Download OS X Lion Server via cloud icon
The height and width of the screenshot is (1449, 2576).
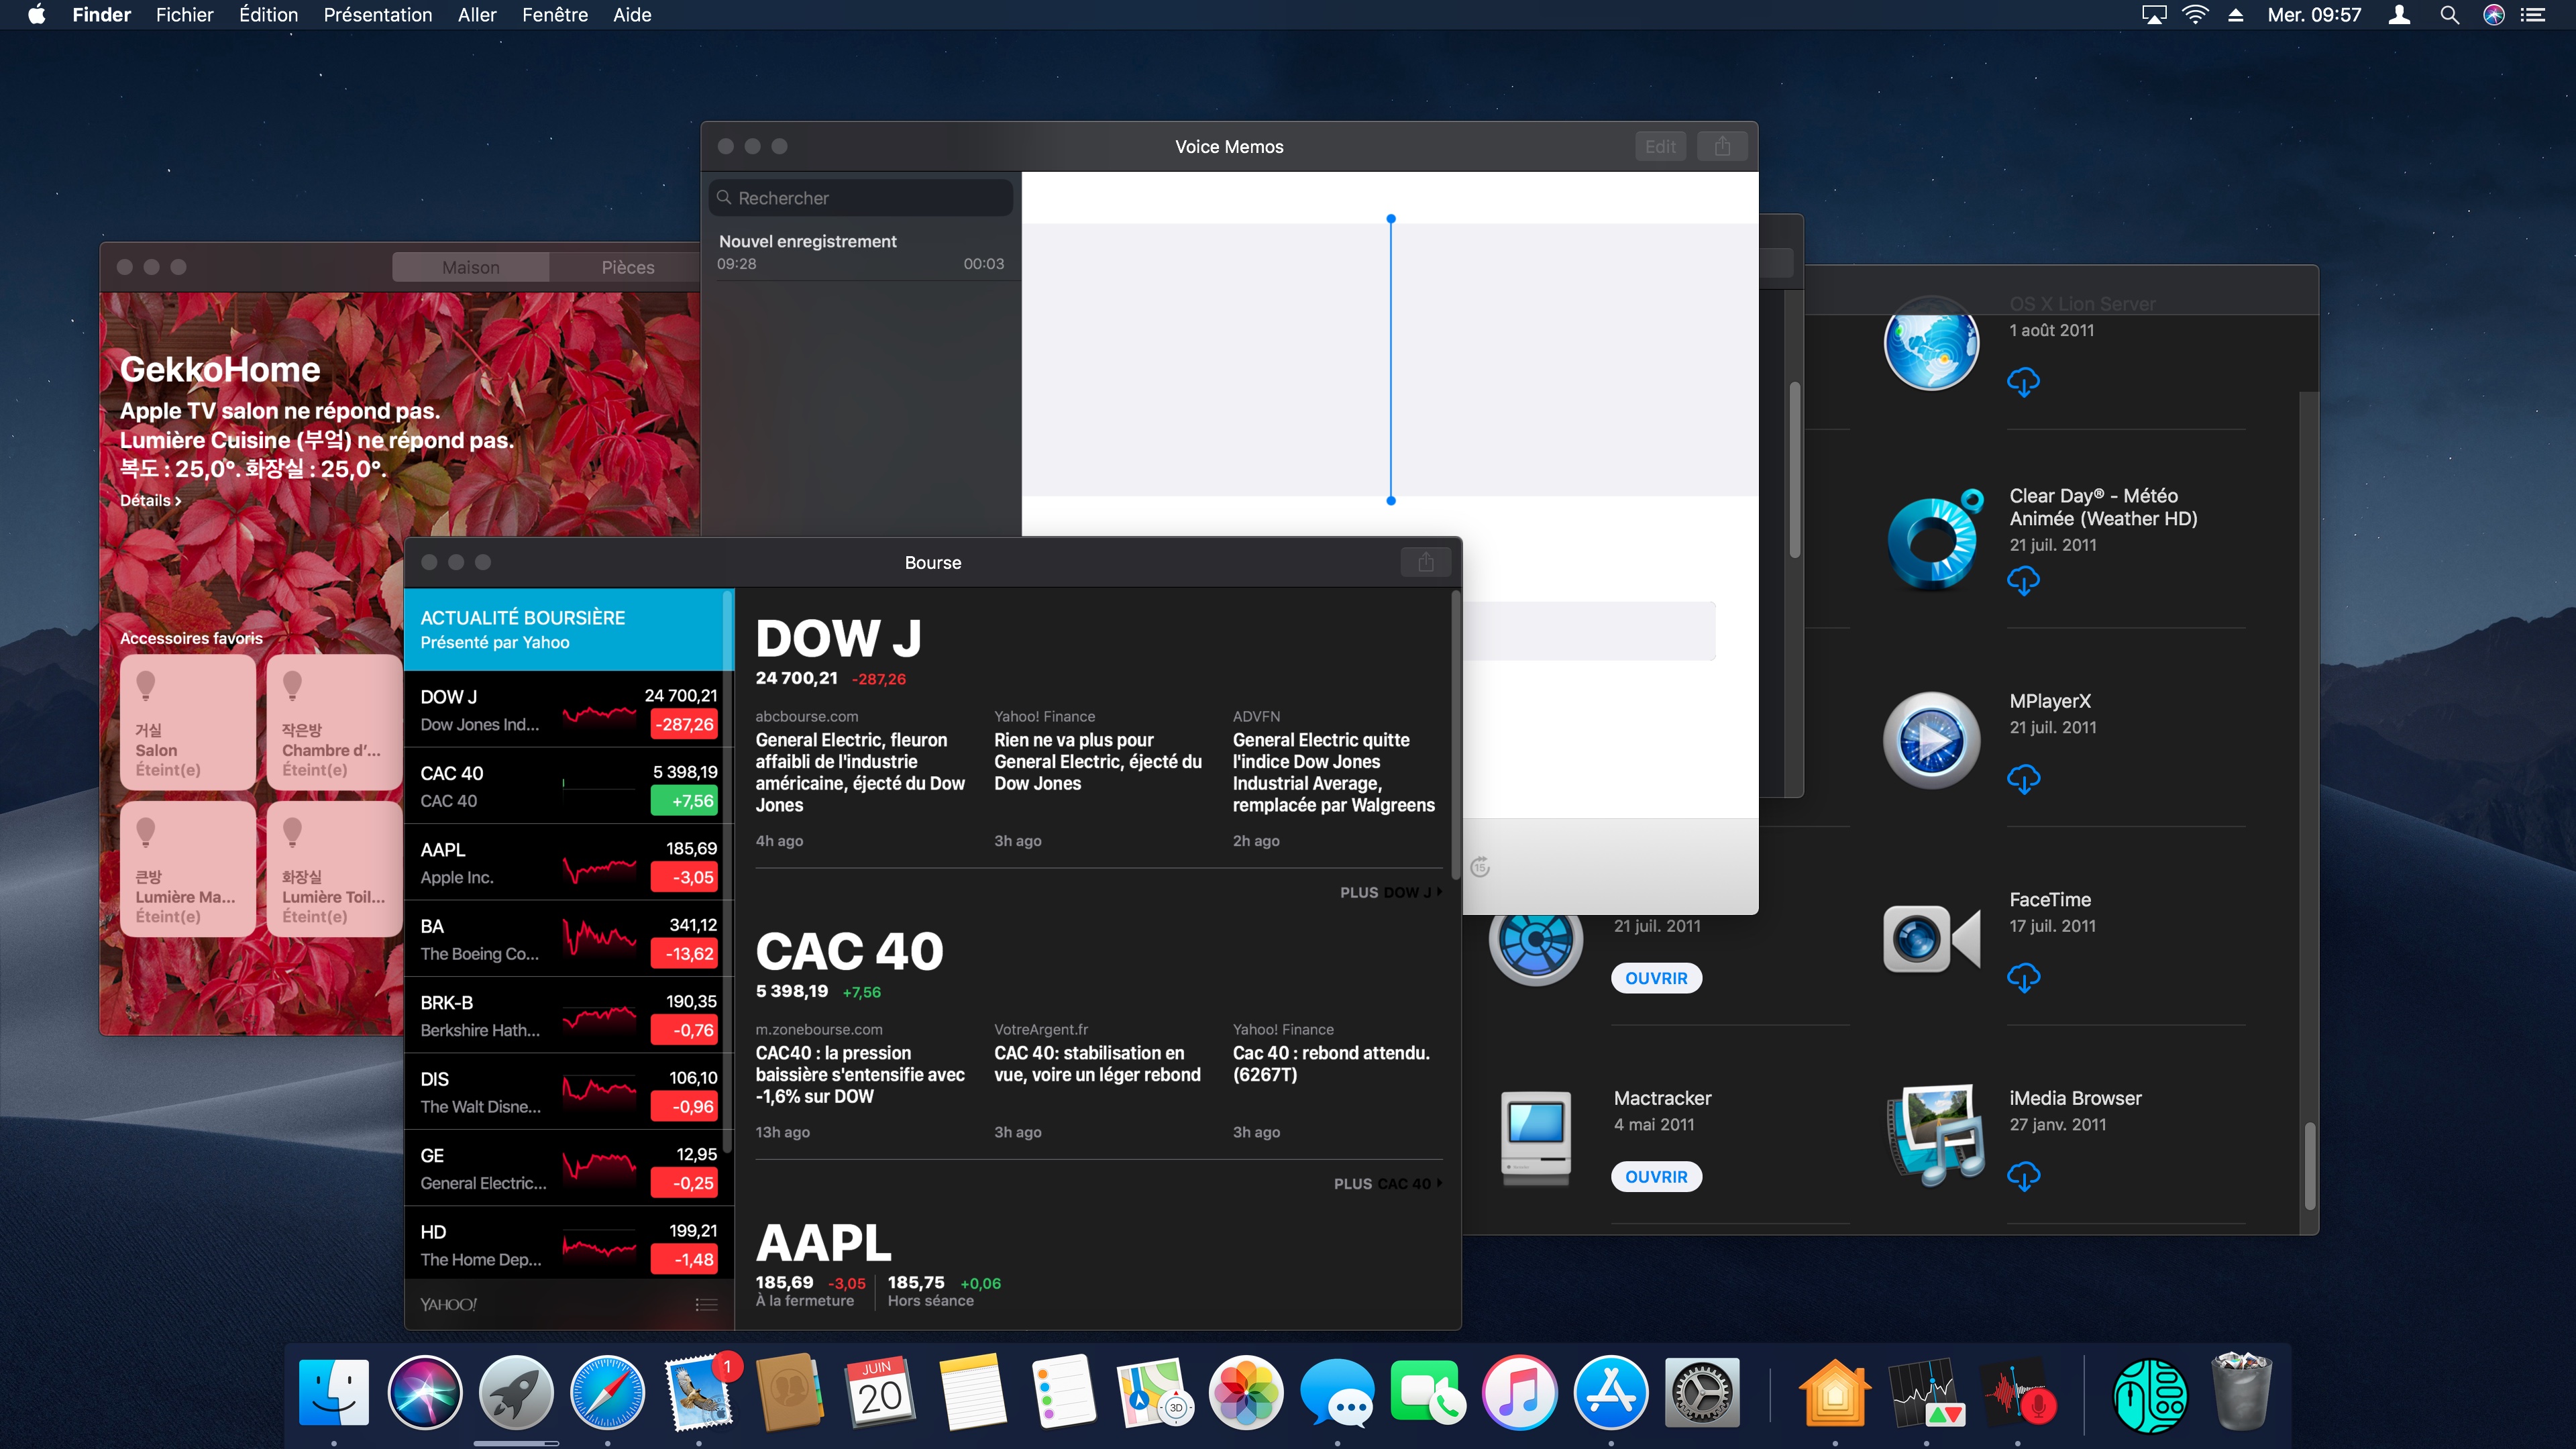[2023, 382]
